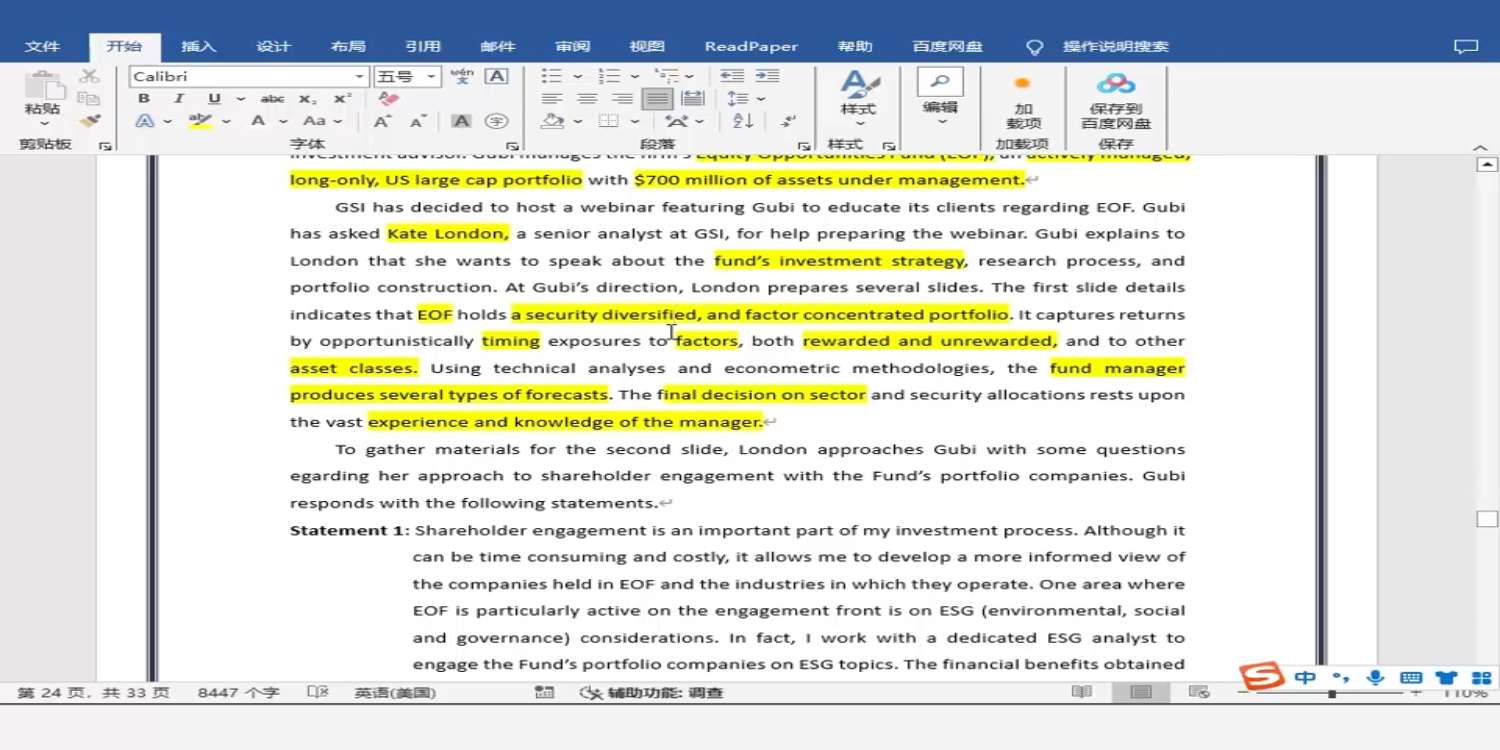1500x750 pixels.
Task: Open the Editing search button
Action: click(940, 96)
